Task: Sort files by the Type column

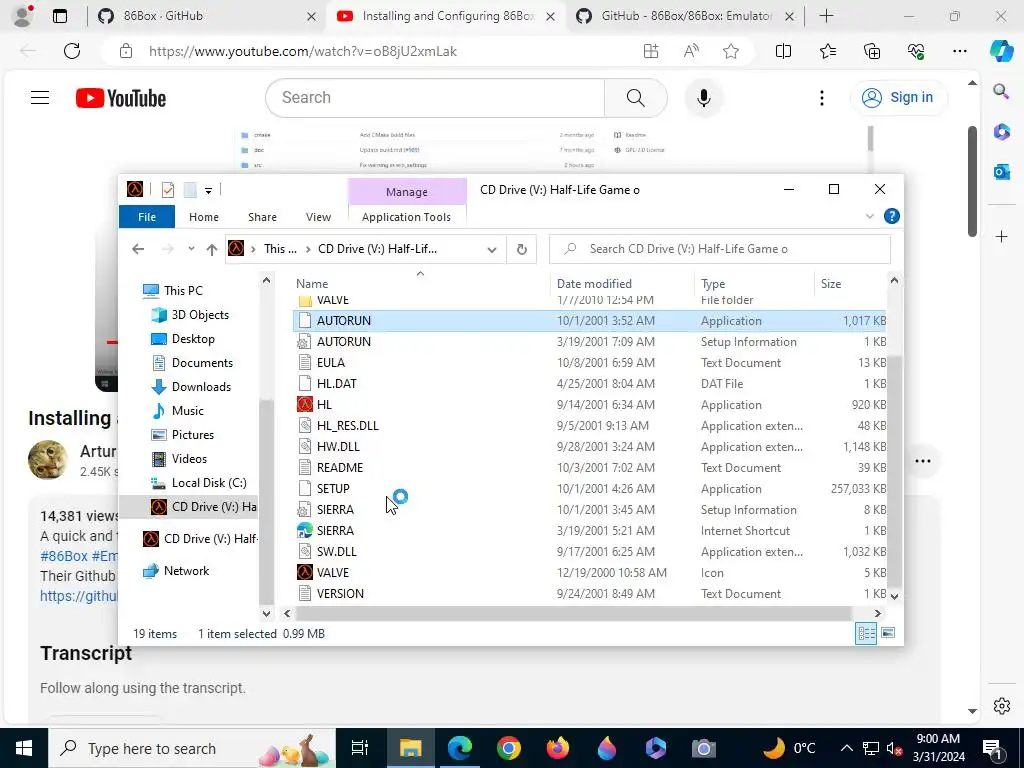Action: [712, 283]
